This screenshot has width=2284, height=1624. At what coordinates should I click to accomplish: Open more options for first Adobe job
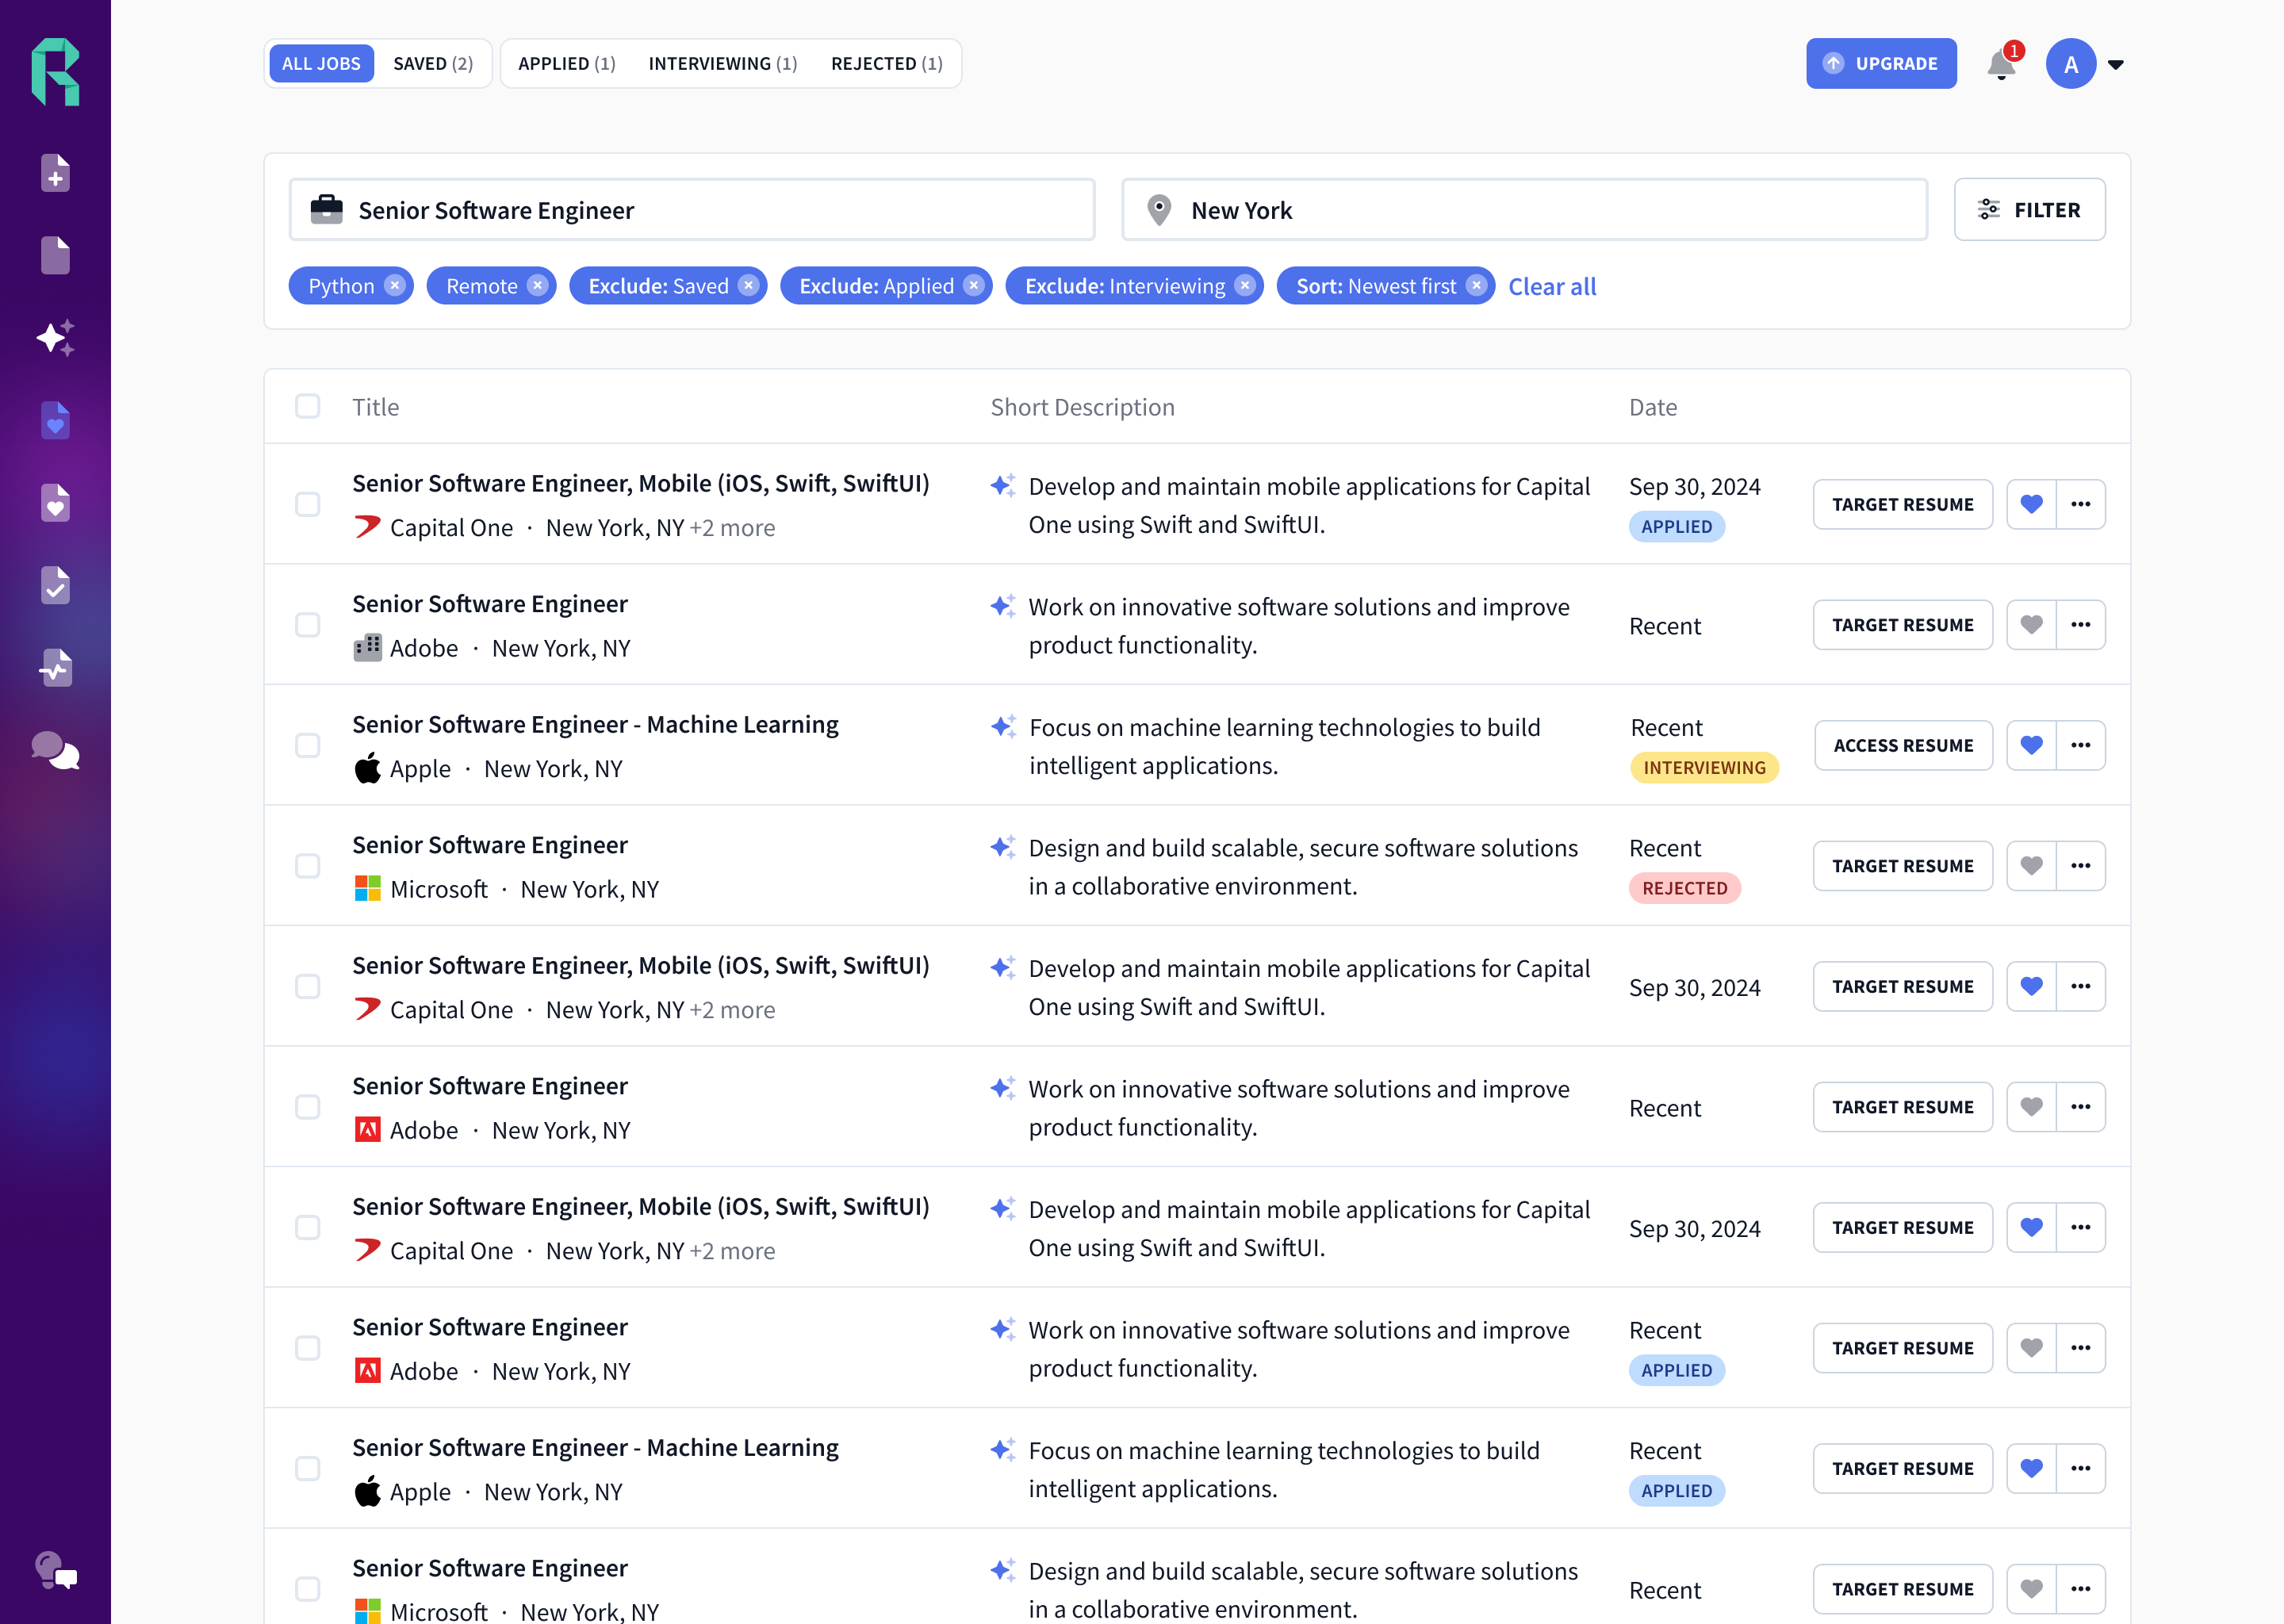pos(2081,625)
